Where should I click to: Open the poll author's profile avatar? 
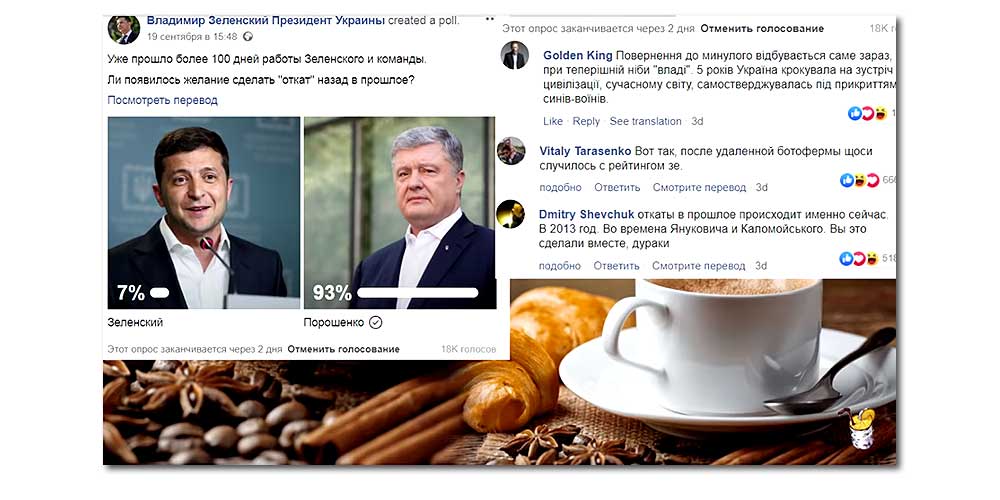[123, 30]
